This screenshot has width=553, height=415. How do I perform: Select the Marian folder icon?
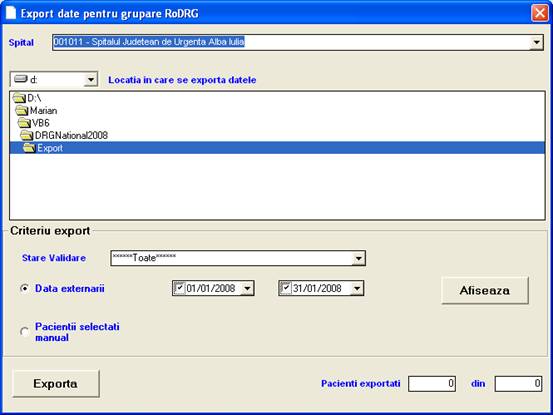point(22,111)
